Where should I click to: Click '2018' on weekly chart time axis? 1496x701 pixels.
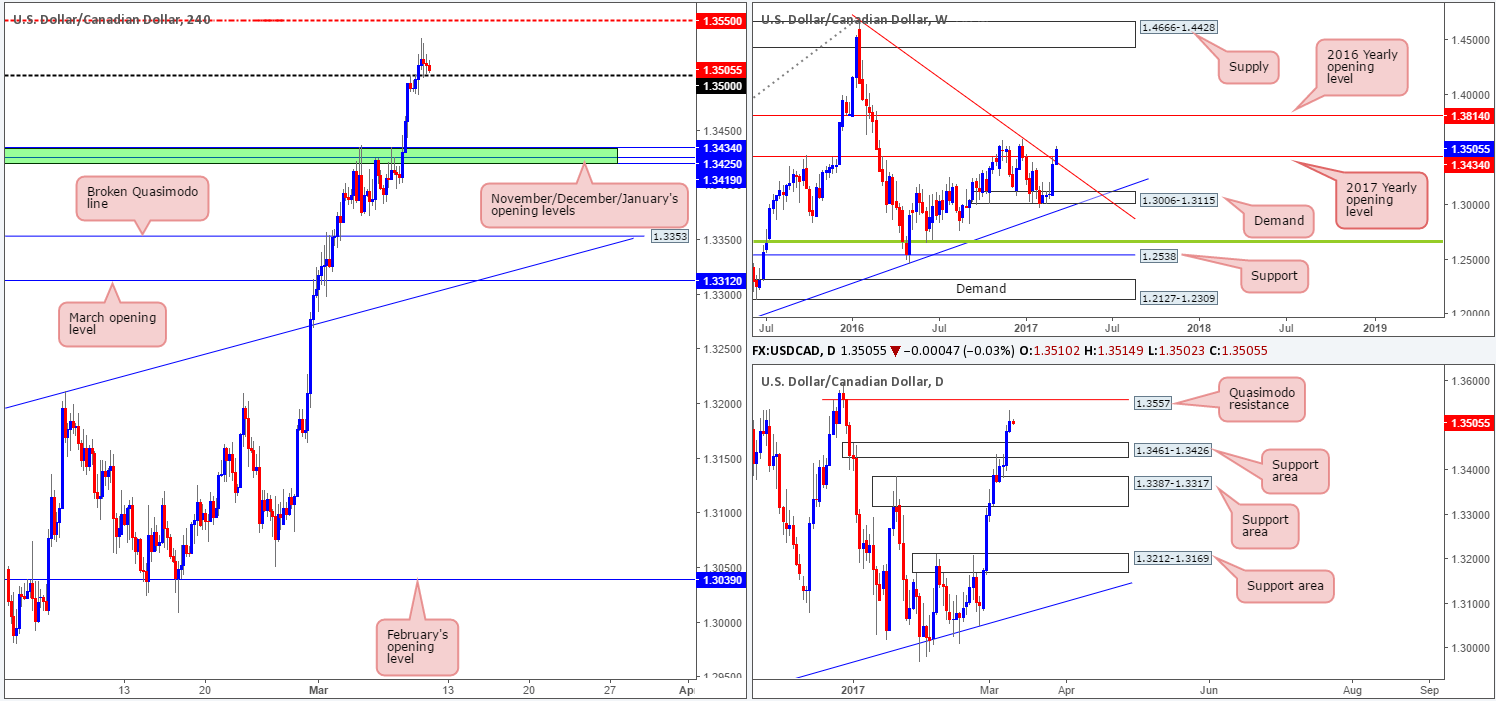coord(1198,327)
